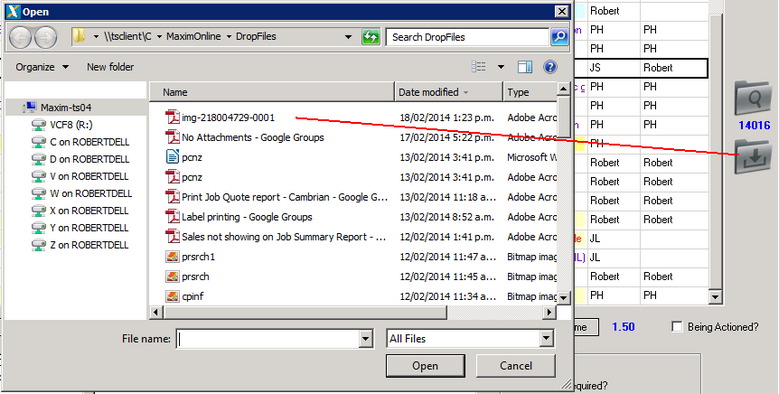The height and width of the screenshot is (394, 779).
Task: Open the Z on ROBERTDELL drive
Action: (80, 245)
